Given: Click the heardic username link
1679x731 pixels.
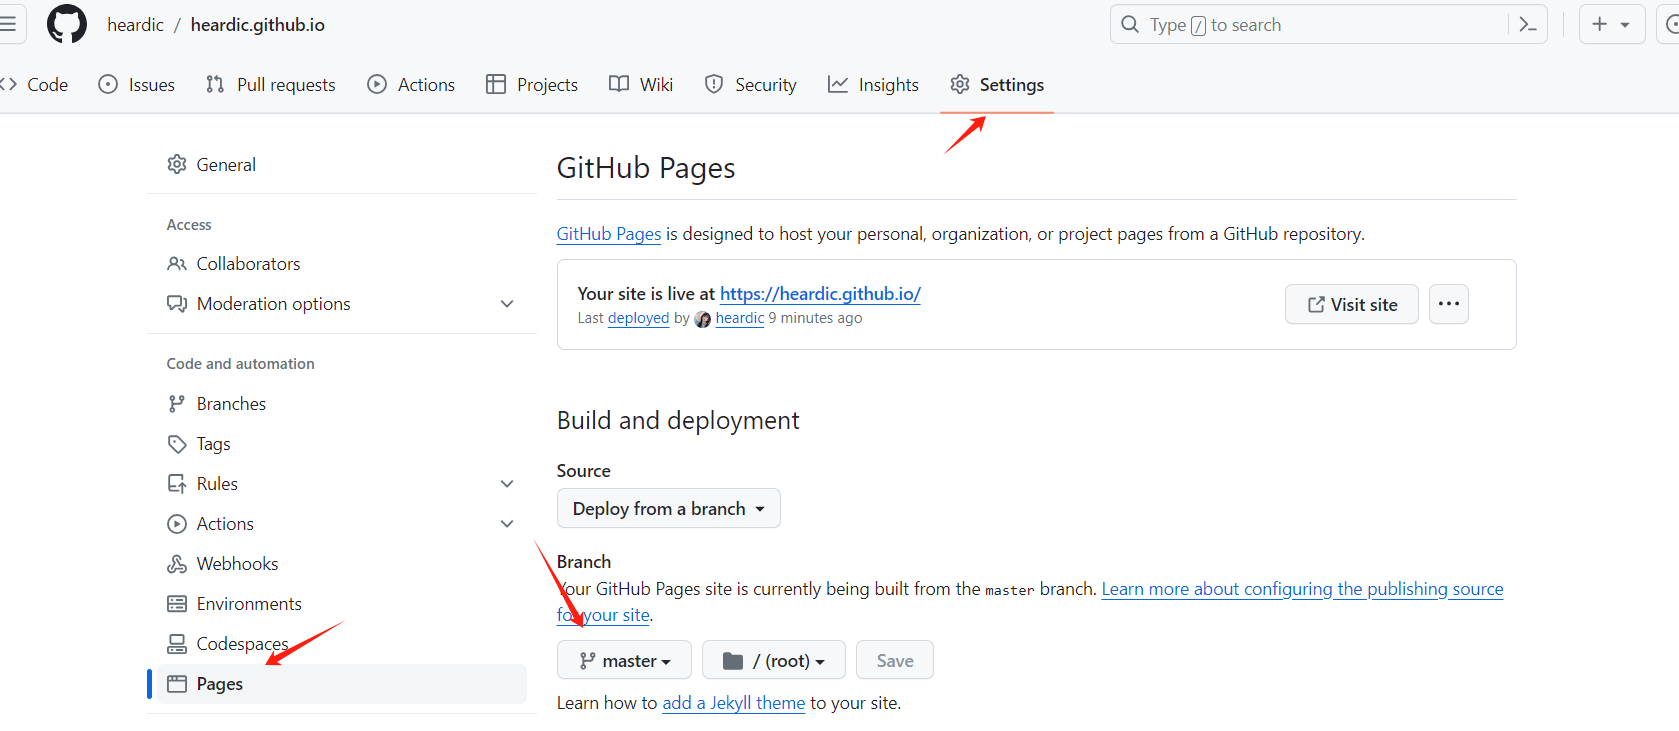Looking at the screenshot, I should pyautogui.click(x=740, y=318).
